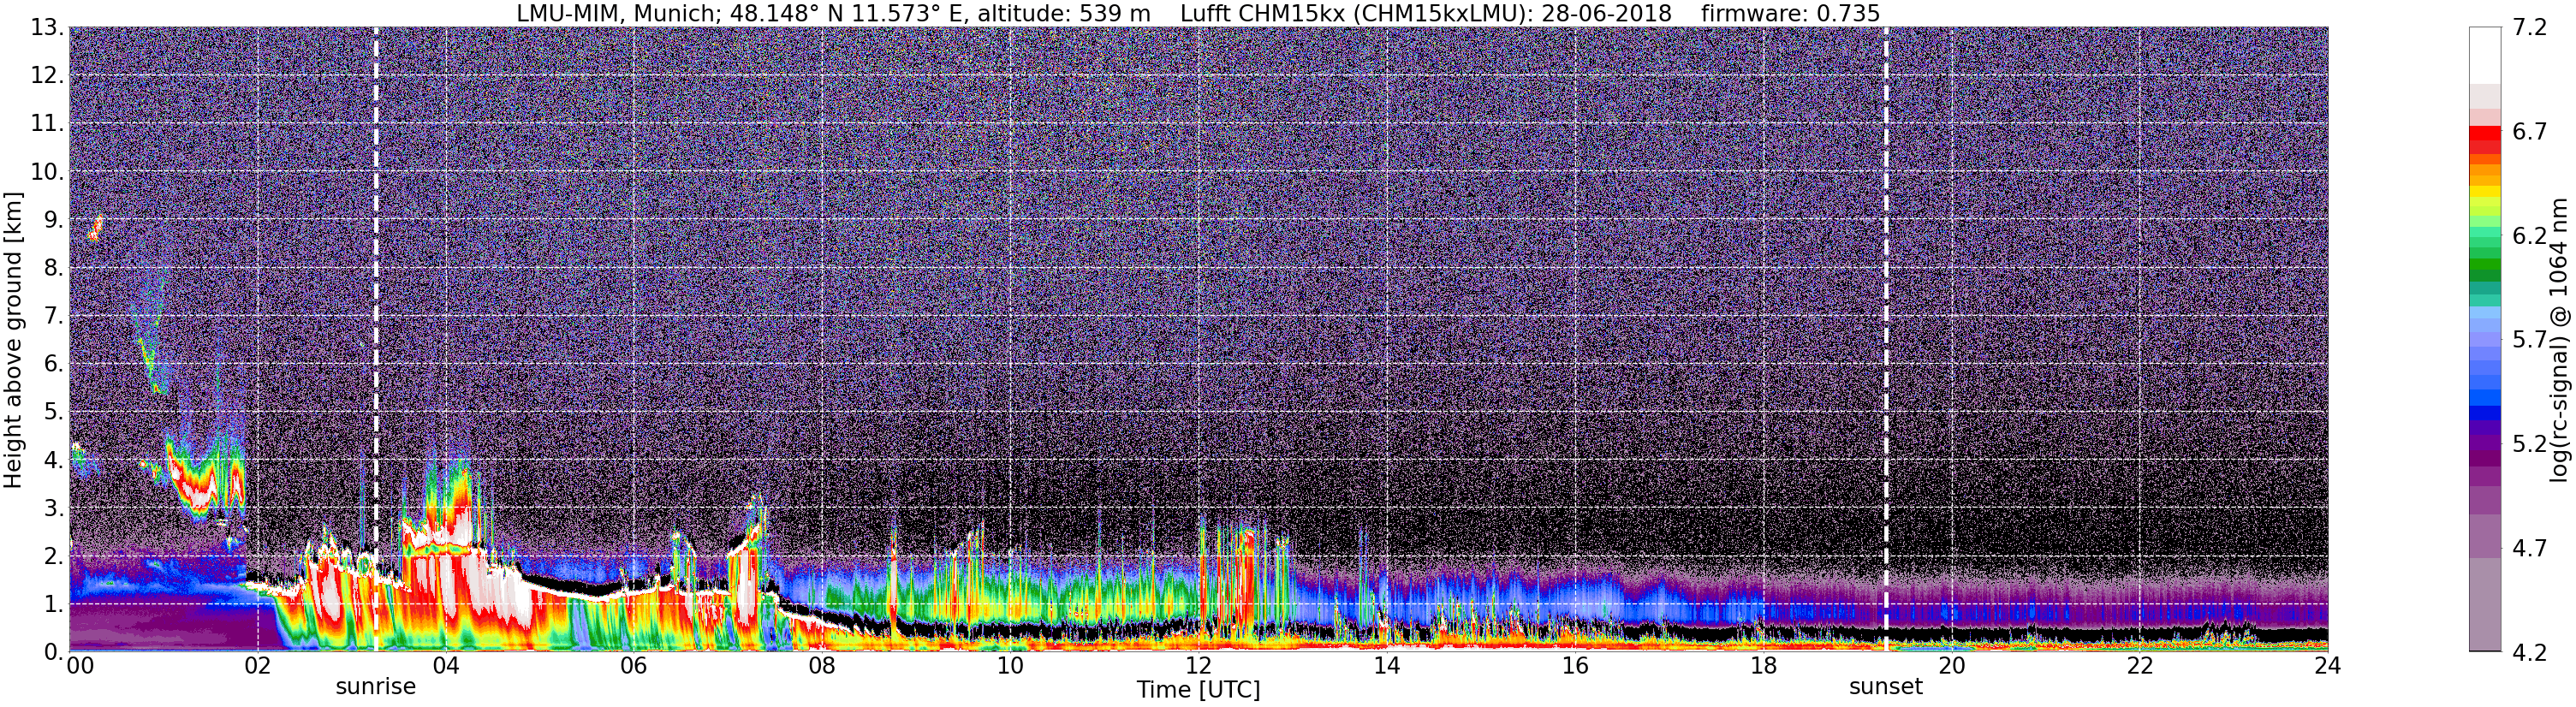Click the height tick label '1.'
This screenshot has width=2576, height=707.
click(x=54, y=604)
